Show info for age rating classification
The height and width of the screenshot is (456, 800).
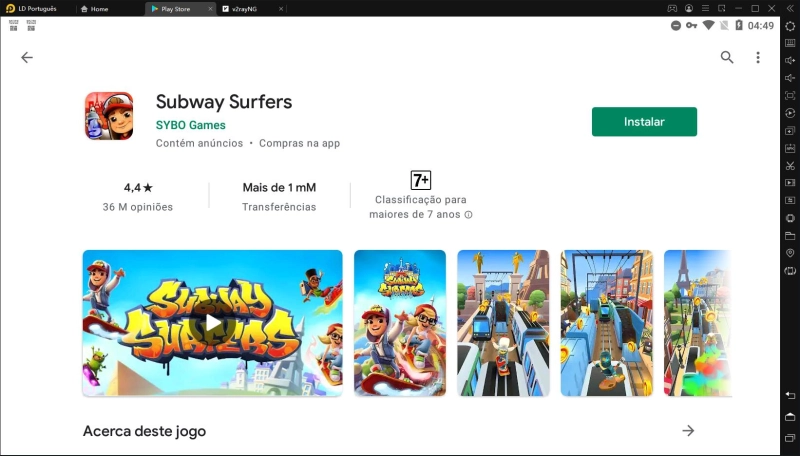click(468, 215)
